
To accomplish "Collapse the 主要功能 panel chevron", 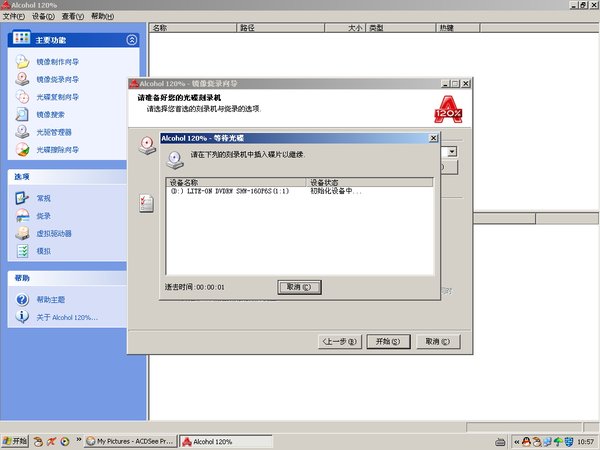I will [x=132, y=40].
